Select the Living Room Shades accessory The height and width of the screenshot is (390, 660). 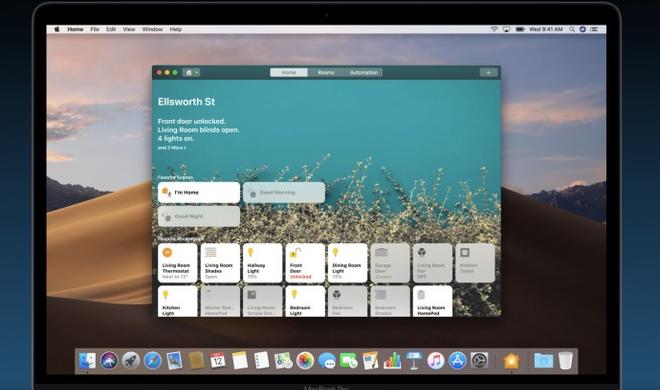(x=220, y=263)
